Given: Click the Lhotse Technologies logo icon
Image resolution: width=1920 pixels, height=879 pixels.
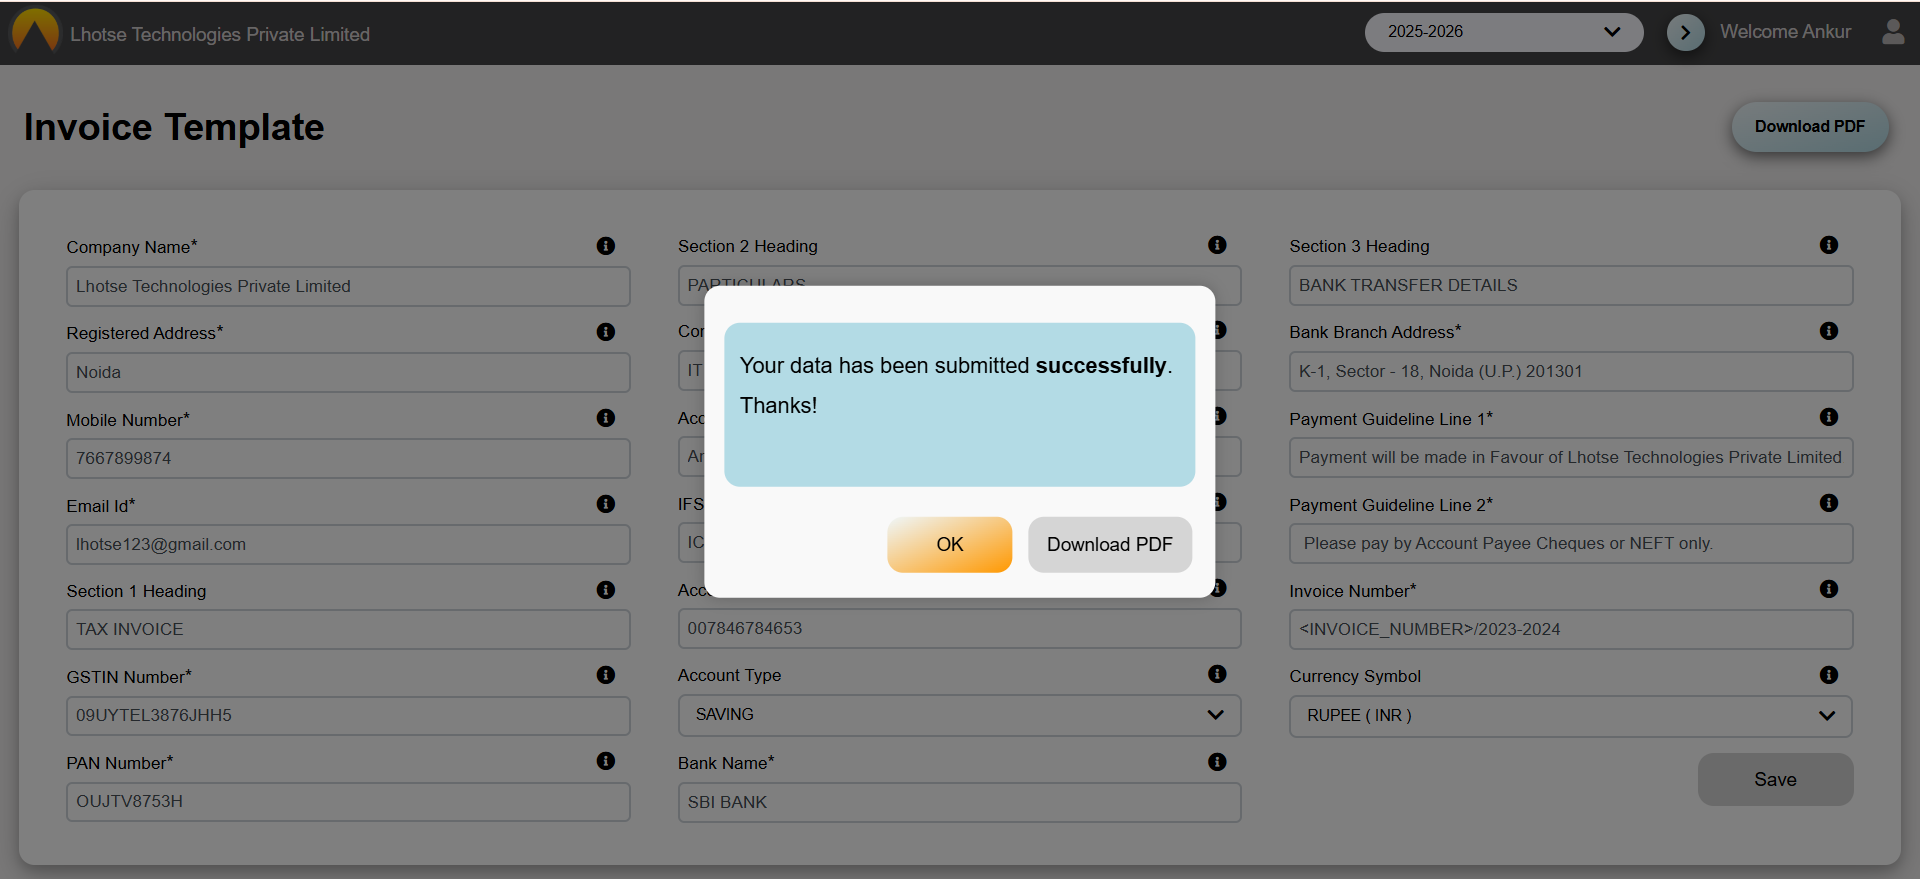Looking at the screenshot, I should 35,30.
